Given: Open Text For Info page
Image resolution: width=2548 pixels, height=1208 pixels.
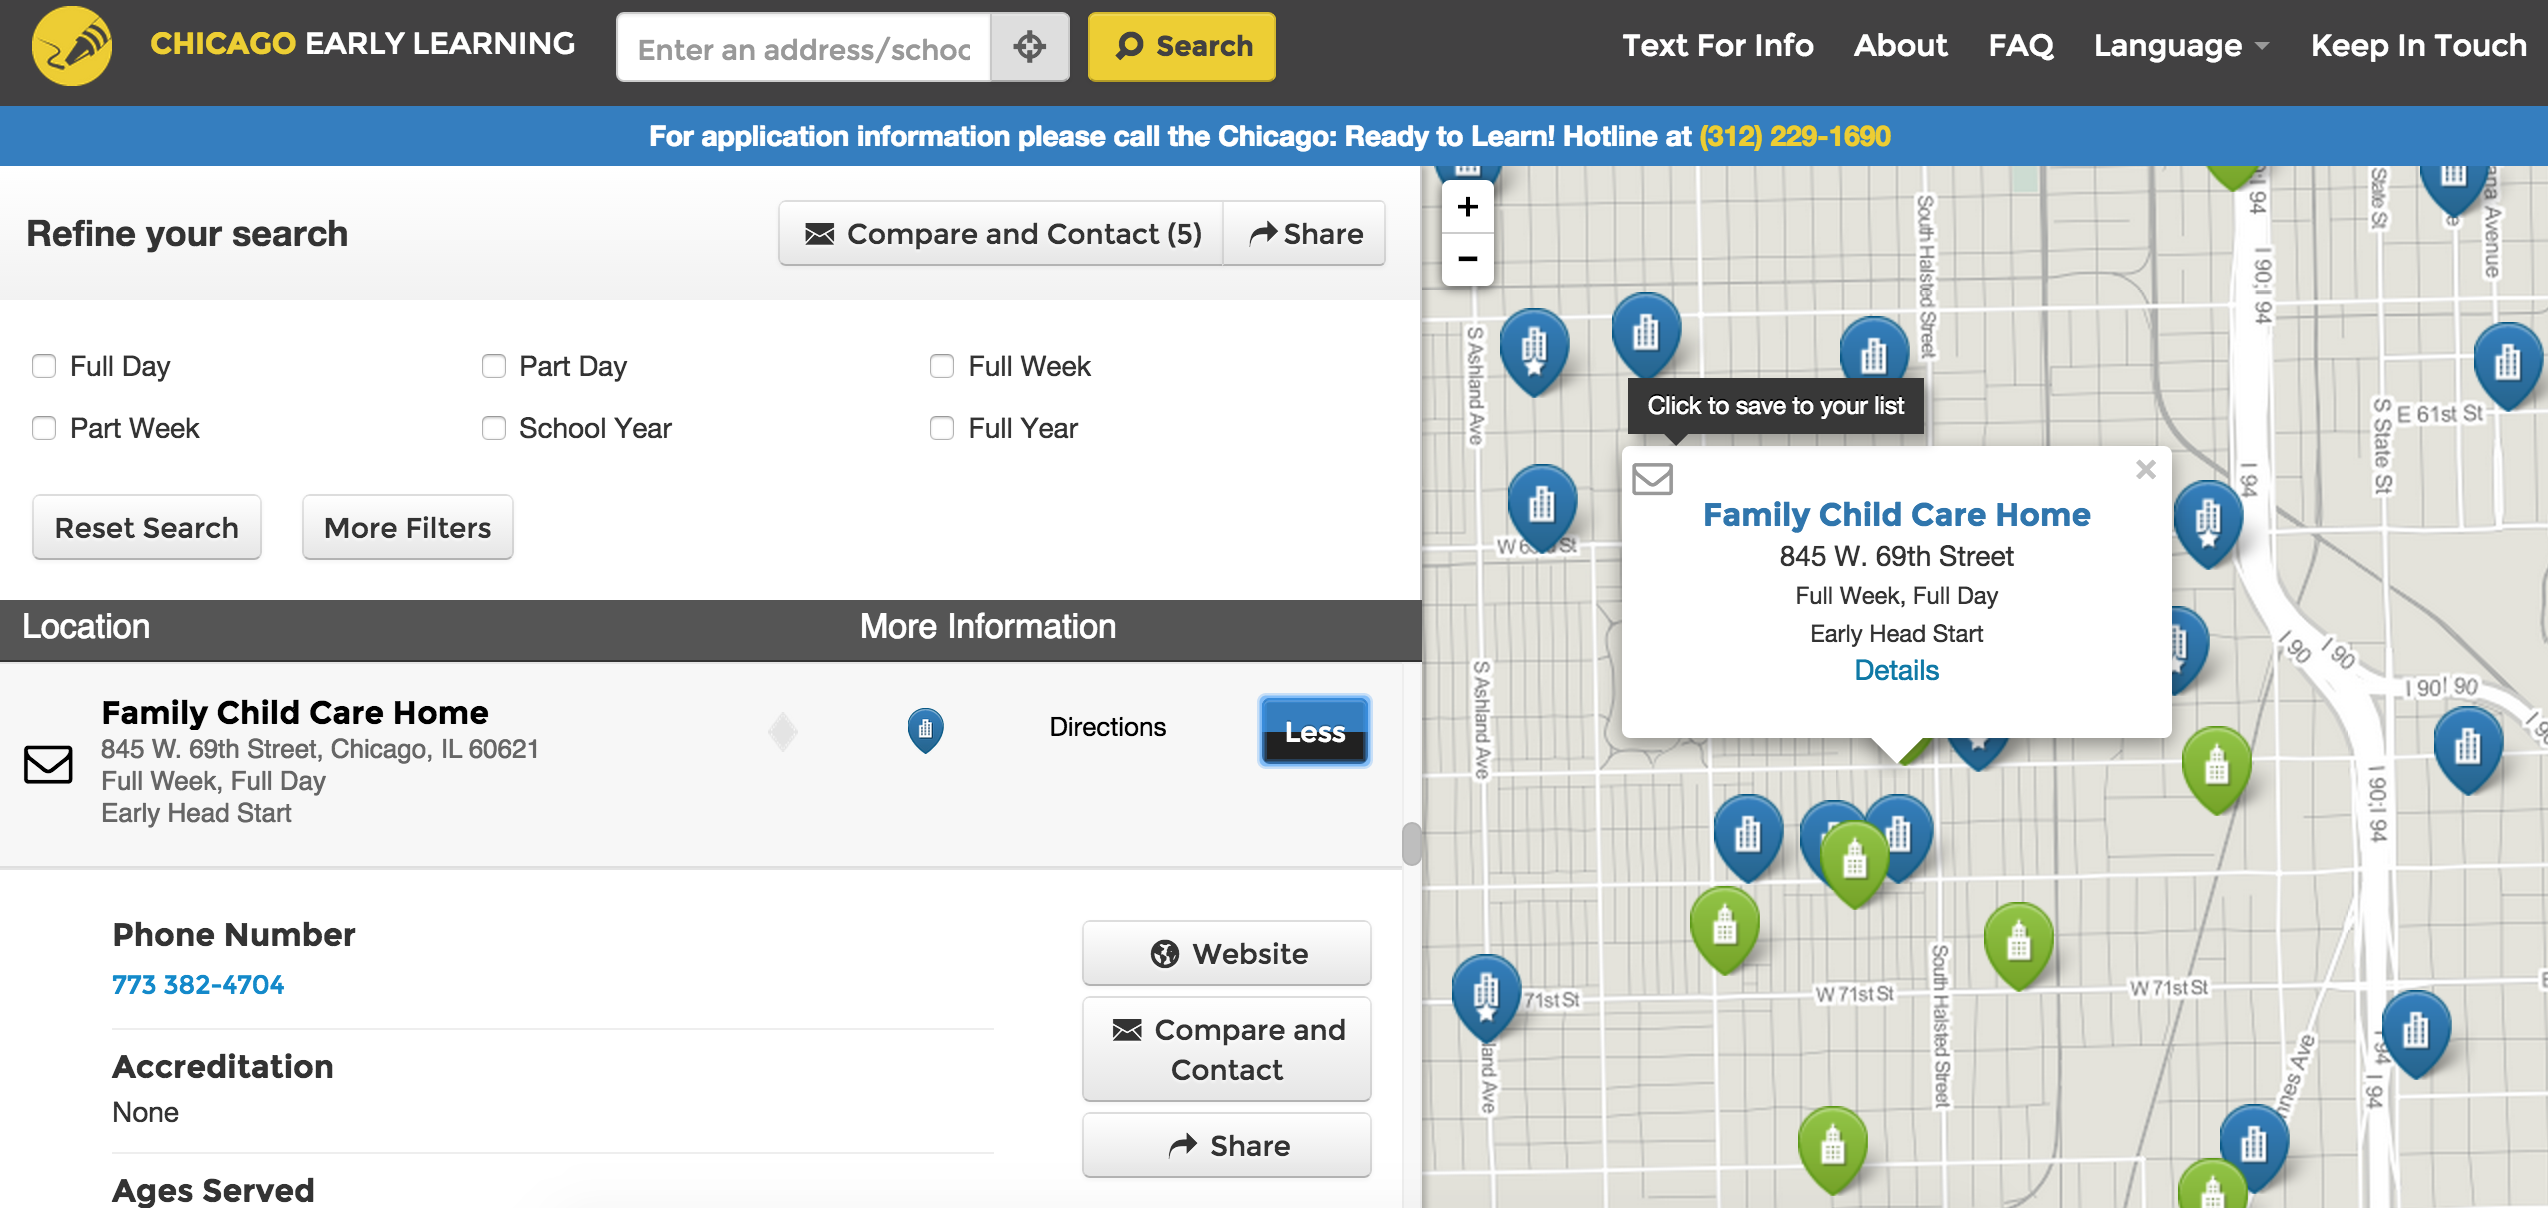Looking at the screenshot, I should pyautogui.click(x=1717, y=45).
